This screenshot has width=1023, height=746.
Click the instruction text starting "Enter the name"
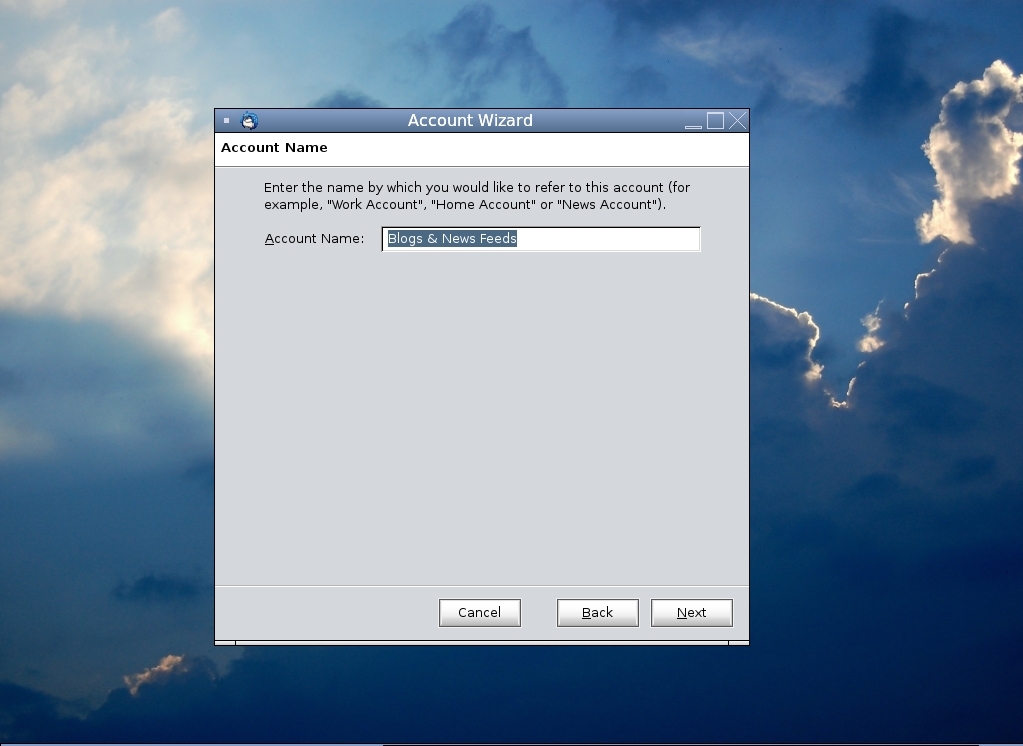(x=477, y=196)
